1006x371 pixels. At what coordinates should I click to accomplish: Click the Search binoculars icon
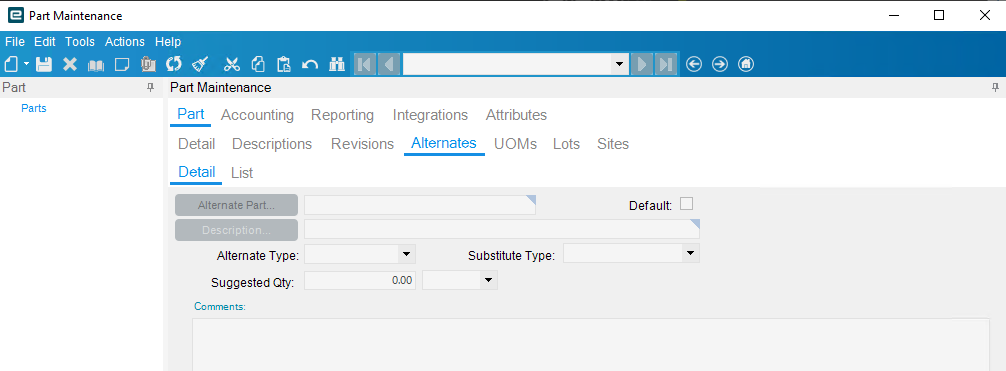point(337,64)
